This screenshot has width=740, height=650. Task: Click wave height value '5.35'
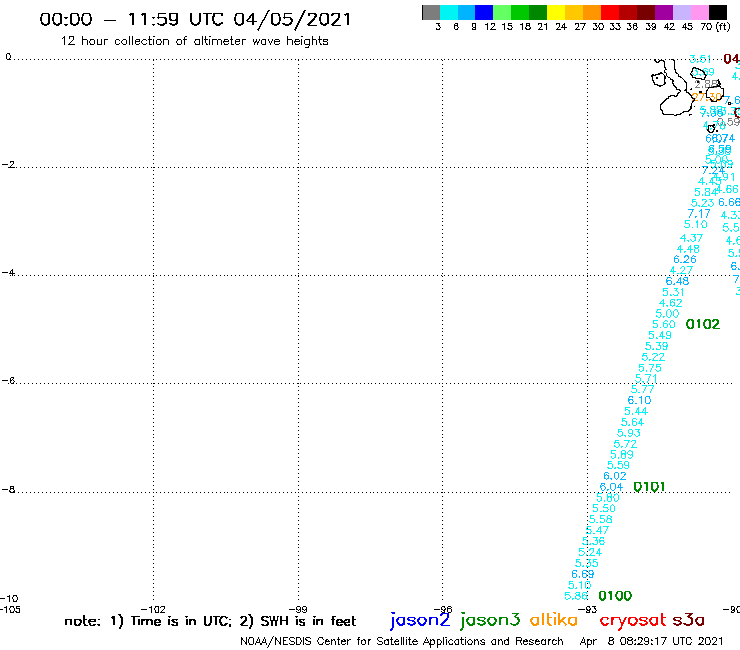pyautogui.click(x=587, y=563)
